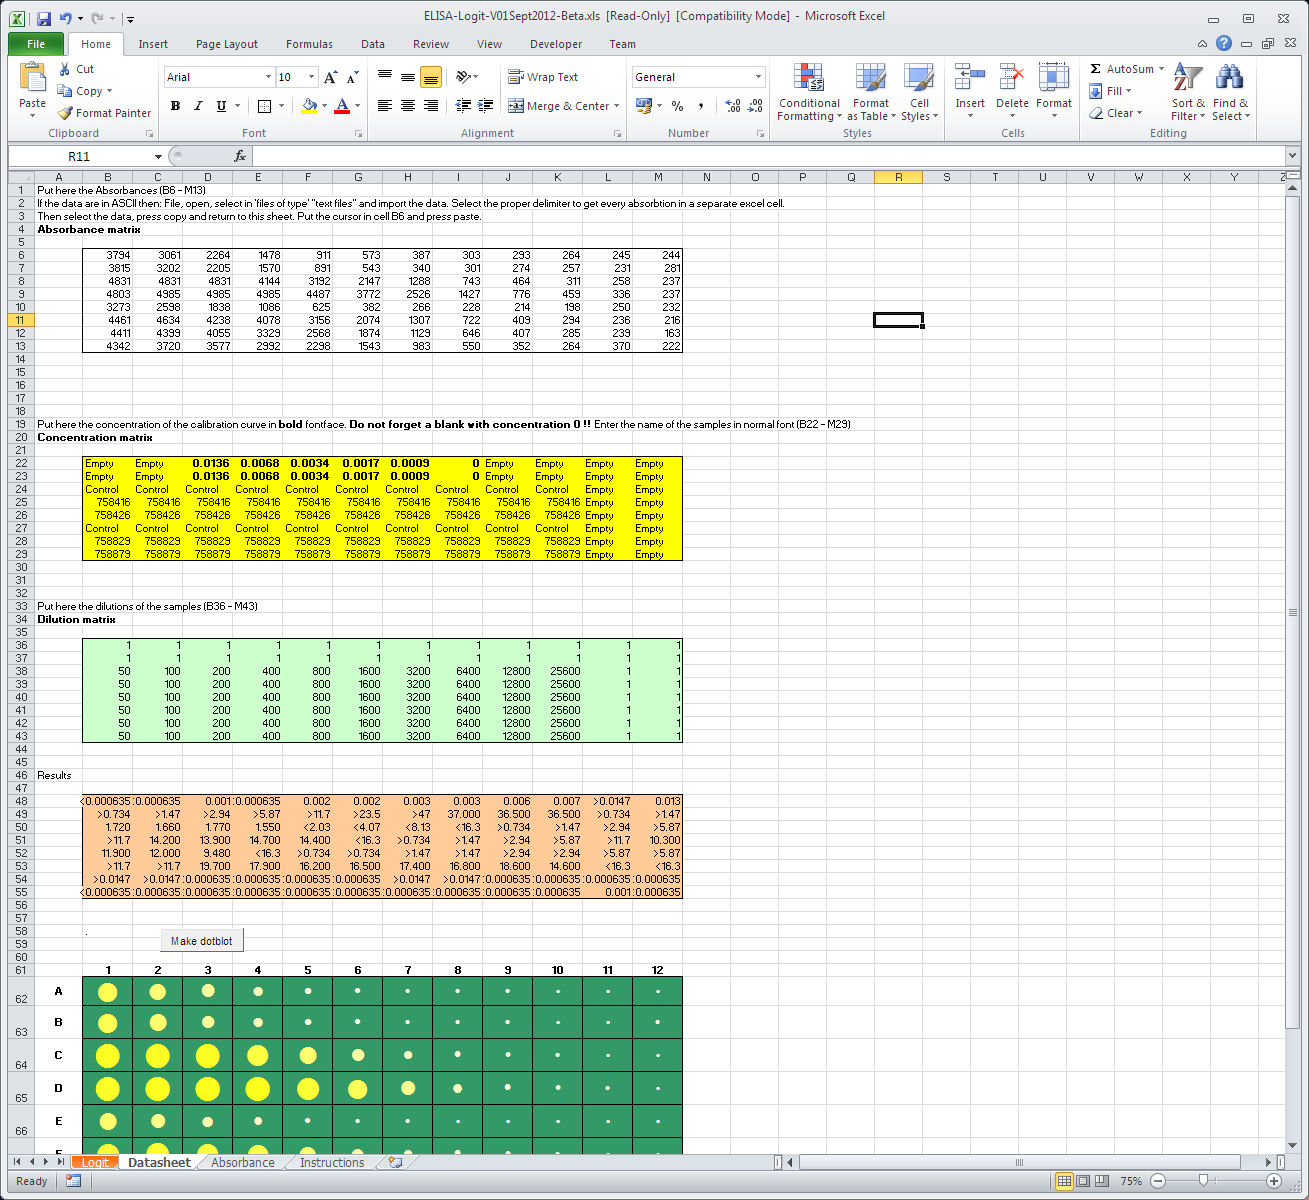Apply comma style number format
This screenshot has height=1200, width=1309.
pos(701,105)
